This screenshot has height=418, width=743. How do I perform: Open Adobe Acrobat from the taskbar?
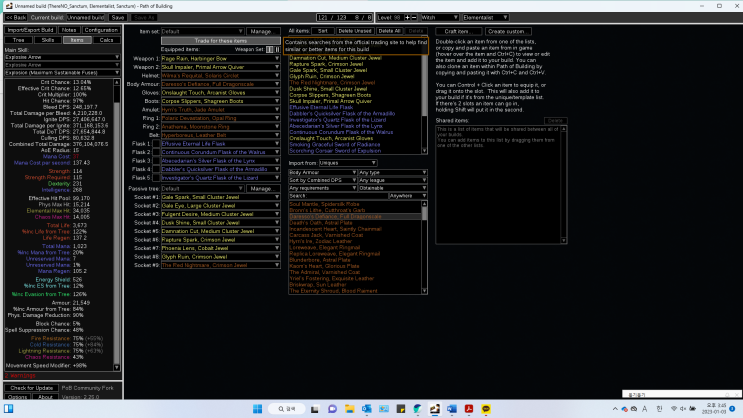click(x=469, y=409)
